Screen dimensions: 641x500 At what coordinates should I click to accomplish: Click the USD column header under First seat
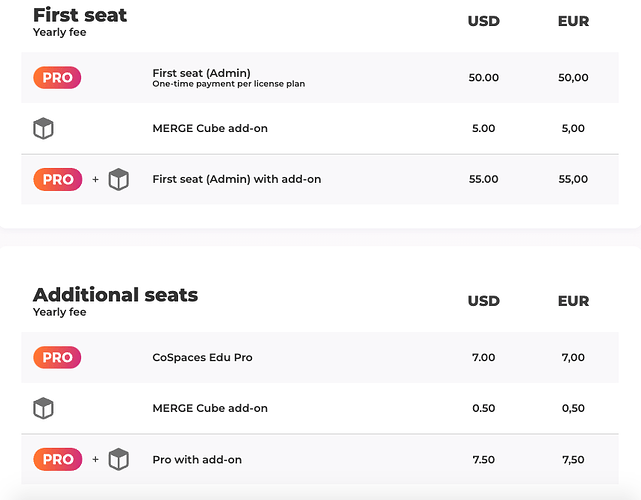483,21
